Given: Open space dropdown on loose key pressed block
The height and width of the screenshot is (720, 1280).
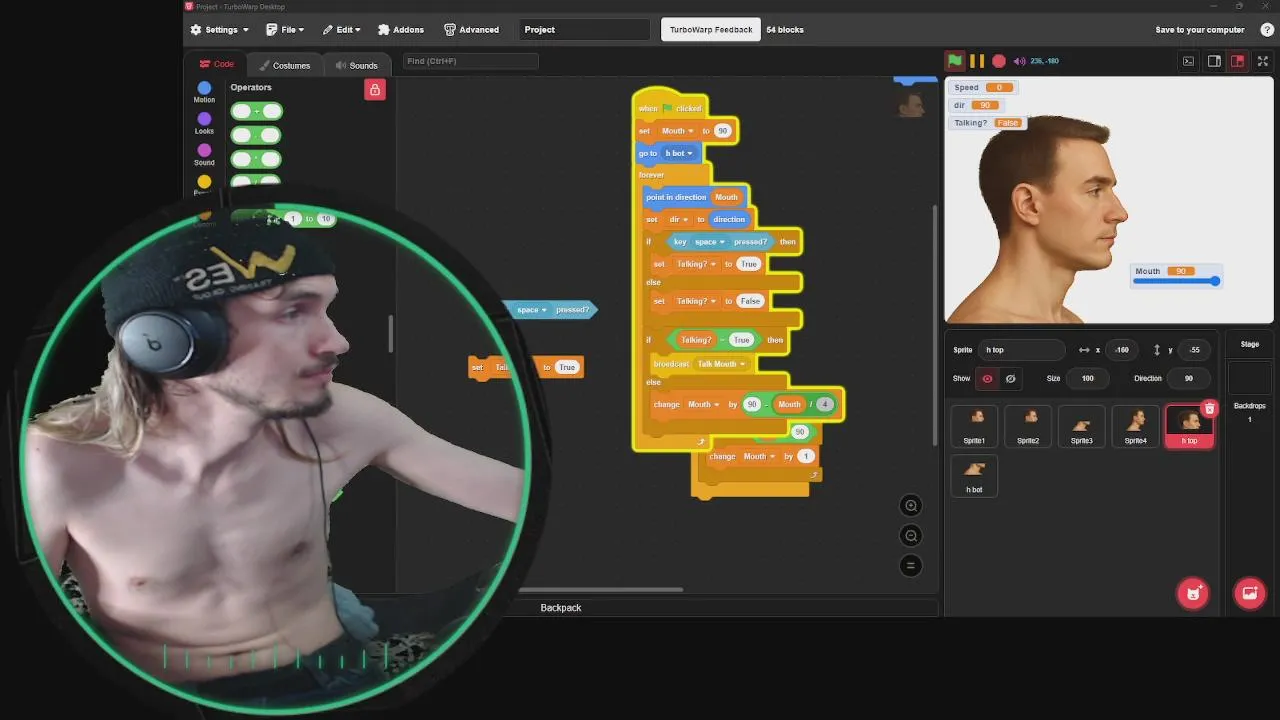Looking at the screenshot, I should [x=531, y=310].
